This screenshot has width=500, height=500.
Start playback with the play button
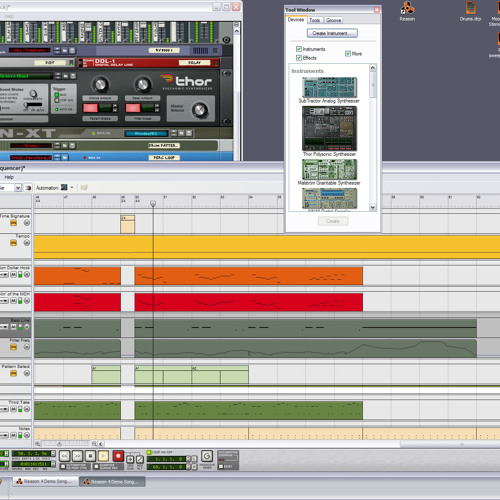tap(103, 456)
